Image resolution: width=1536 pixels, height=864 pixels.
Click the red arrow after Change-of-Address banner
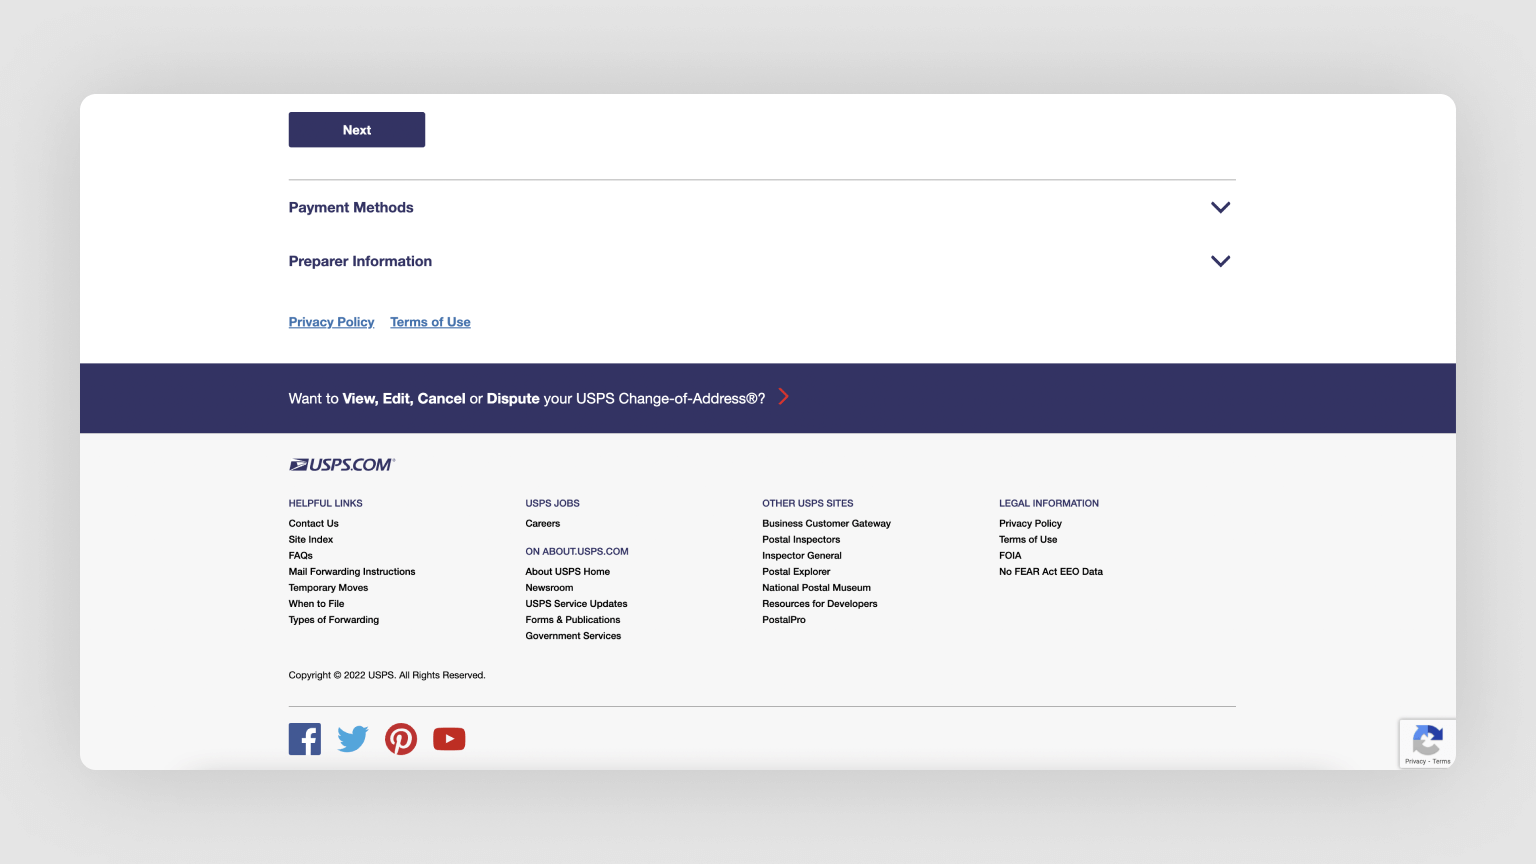pos(784,397)
